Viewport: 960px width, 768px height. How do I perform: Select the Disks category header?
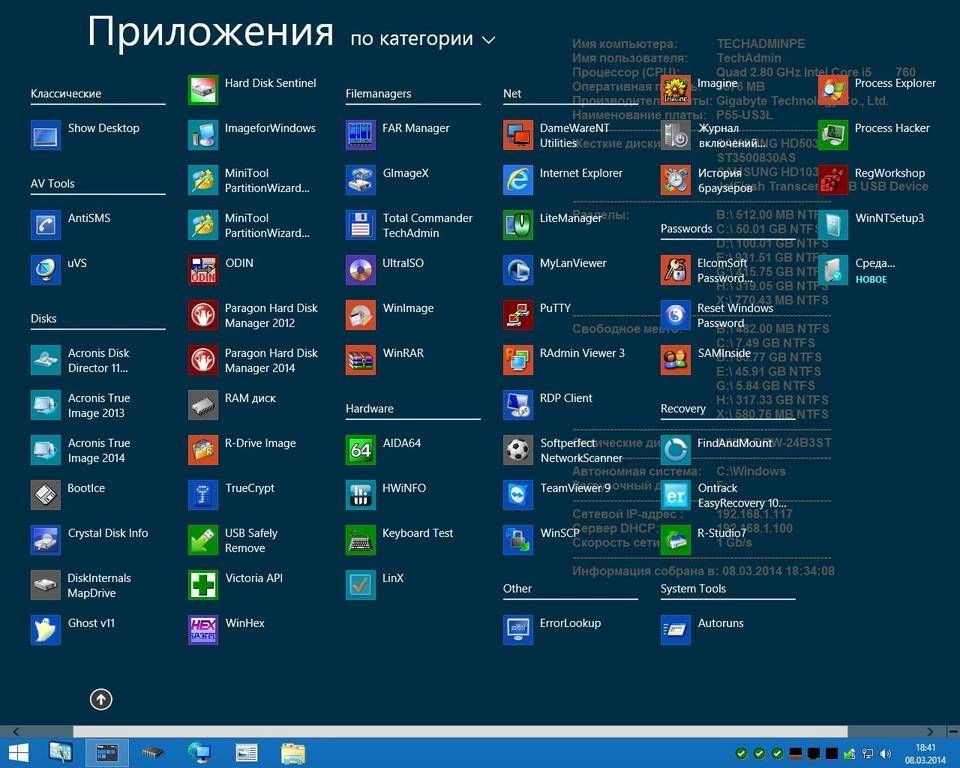pos(43,318)
